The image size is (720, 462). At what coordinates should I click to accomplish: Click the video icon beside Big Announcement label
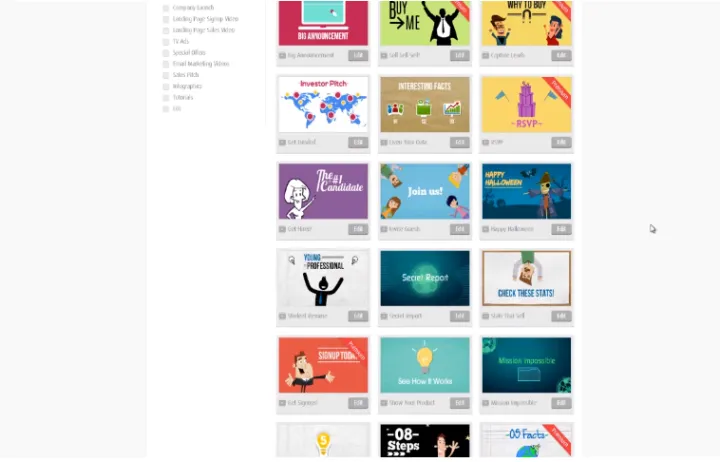tap(282, 56)
